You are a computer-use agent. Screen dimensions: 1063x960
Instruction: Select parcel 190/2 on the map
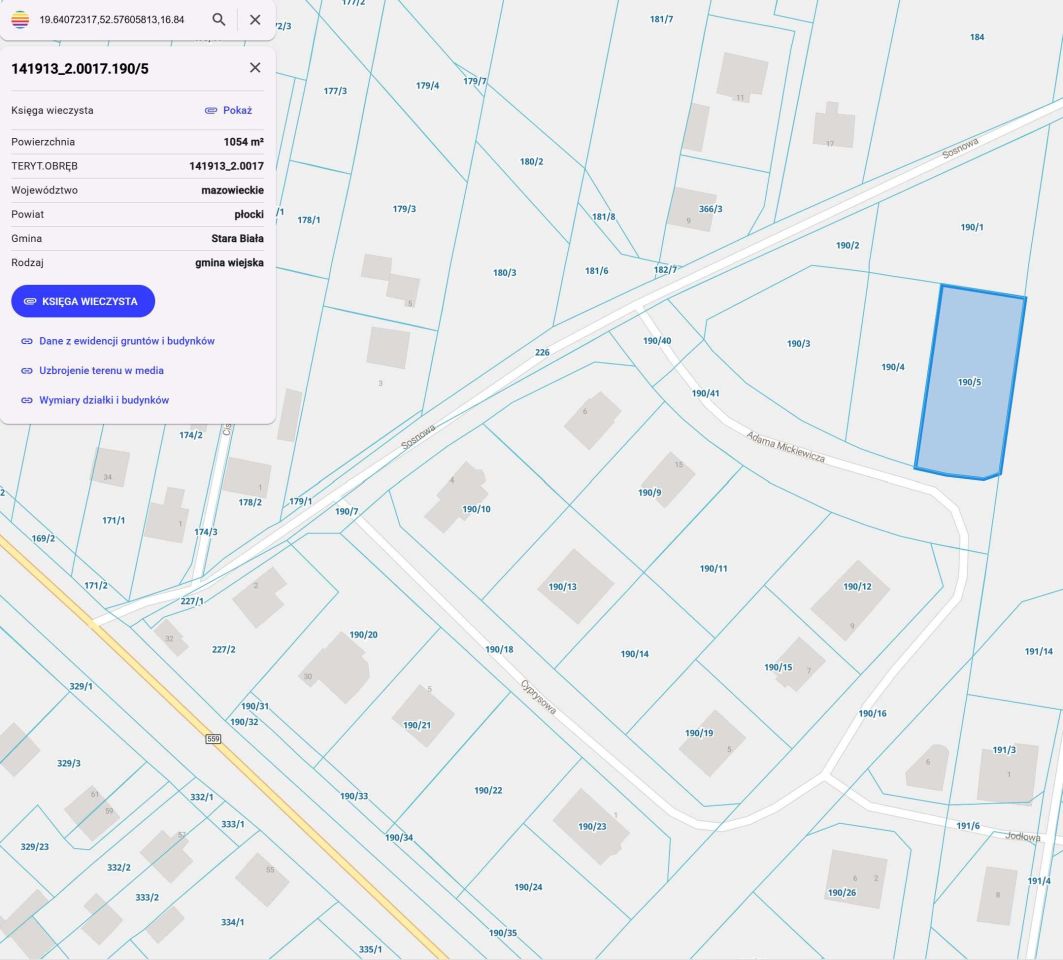click(x=847, y=245)
